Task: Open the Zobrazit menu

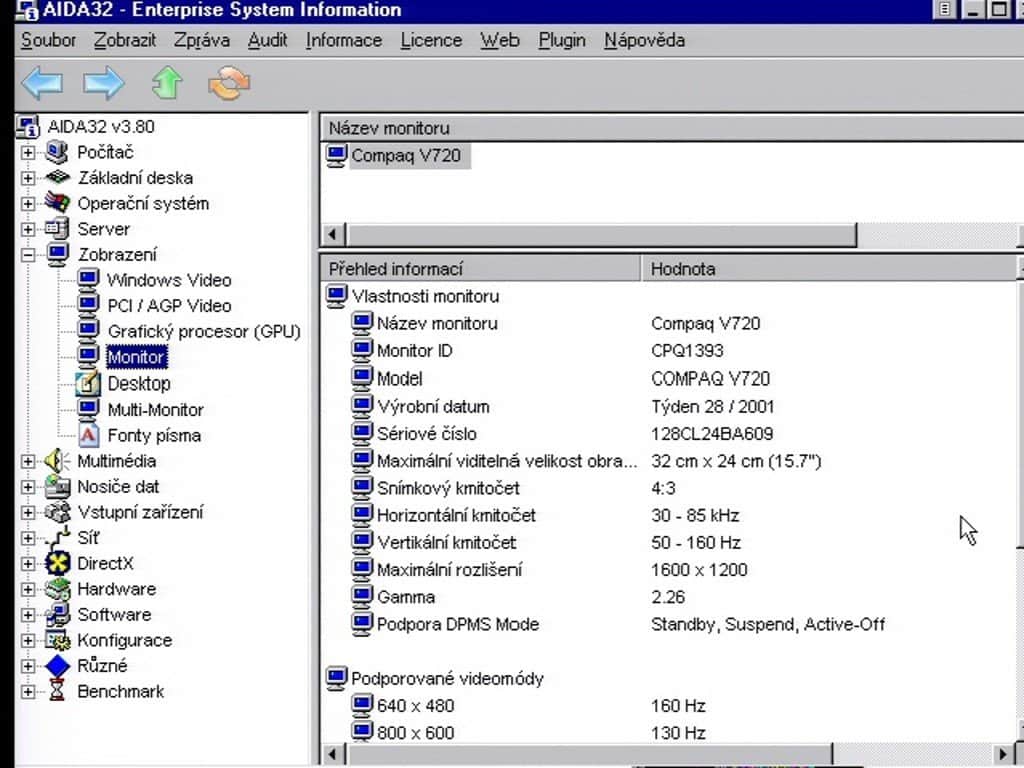Action: pyautogui.click(x=125, y=40)
